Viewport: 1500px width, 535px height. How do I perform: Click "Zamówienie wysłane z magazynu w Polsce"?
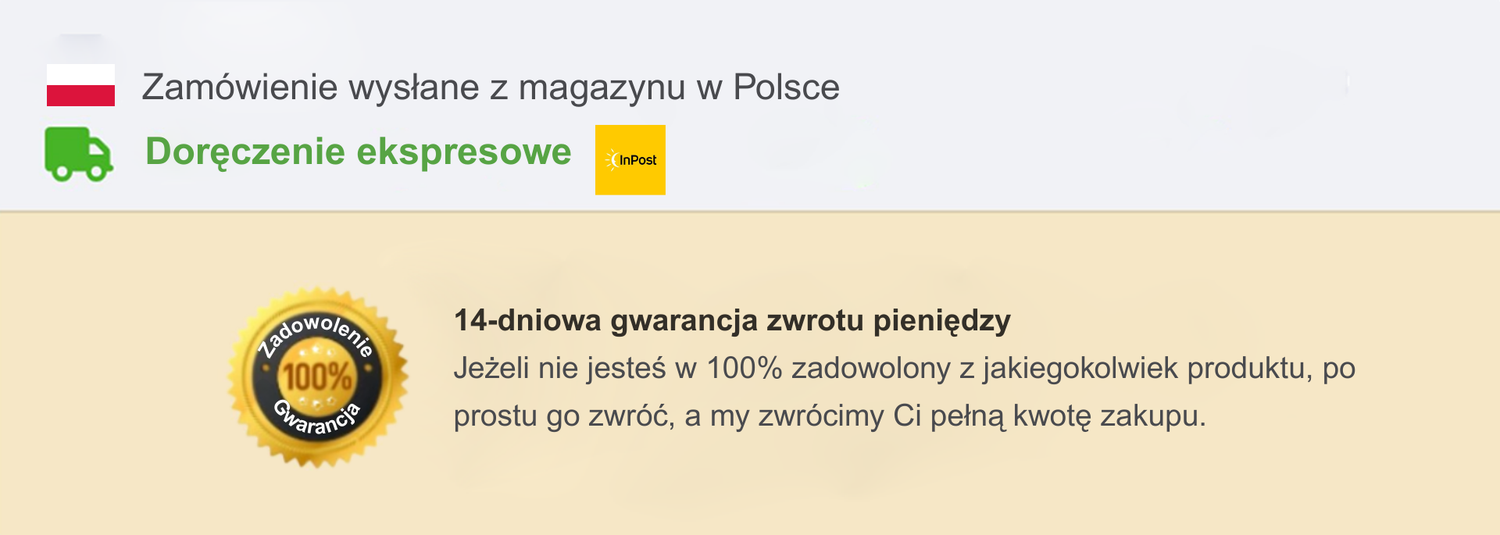click(490, 88)
